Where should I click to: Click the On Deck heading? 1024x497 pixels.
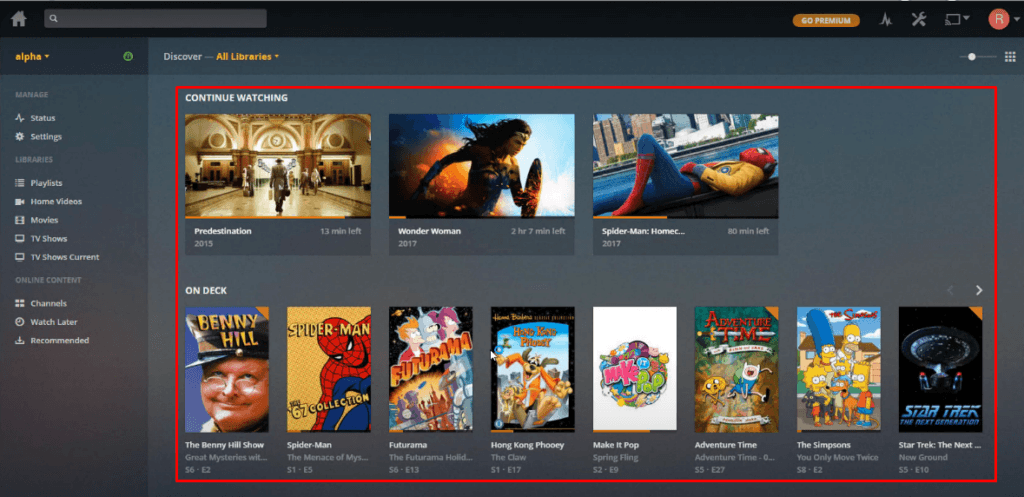pos(206,290)
